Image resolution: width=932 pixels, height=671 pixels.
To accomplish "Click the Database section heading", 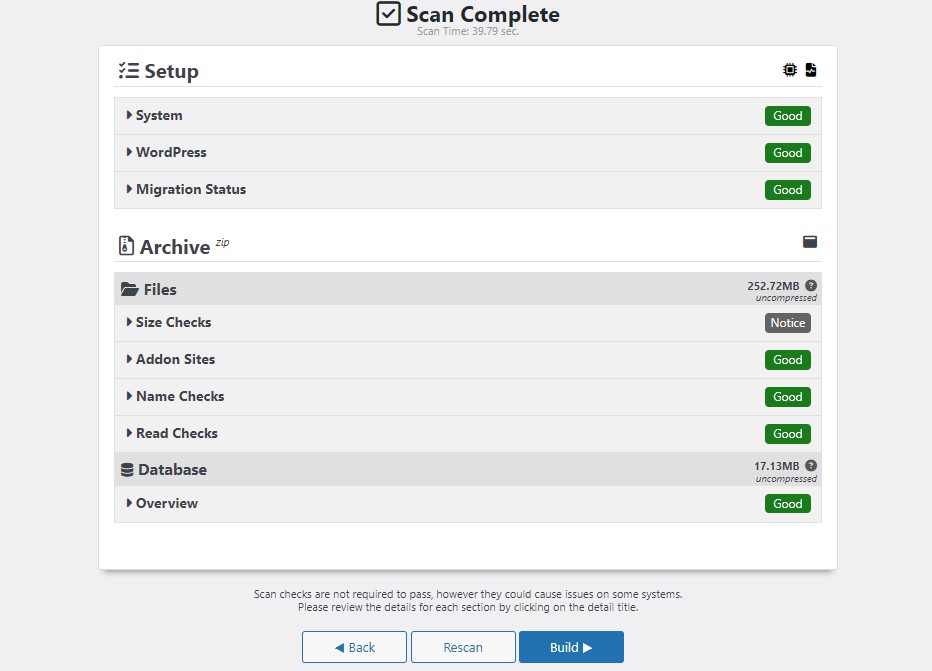I will (x=172, y=470).
